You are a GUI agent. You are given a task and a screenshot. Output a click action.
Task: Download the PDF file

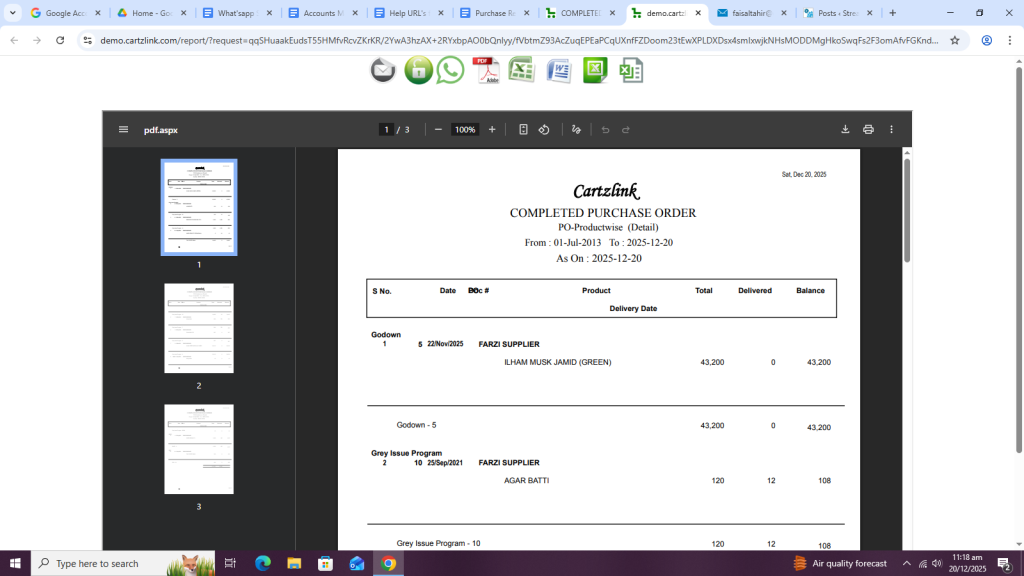(x=845, y=130)
